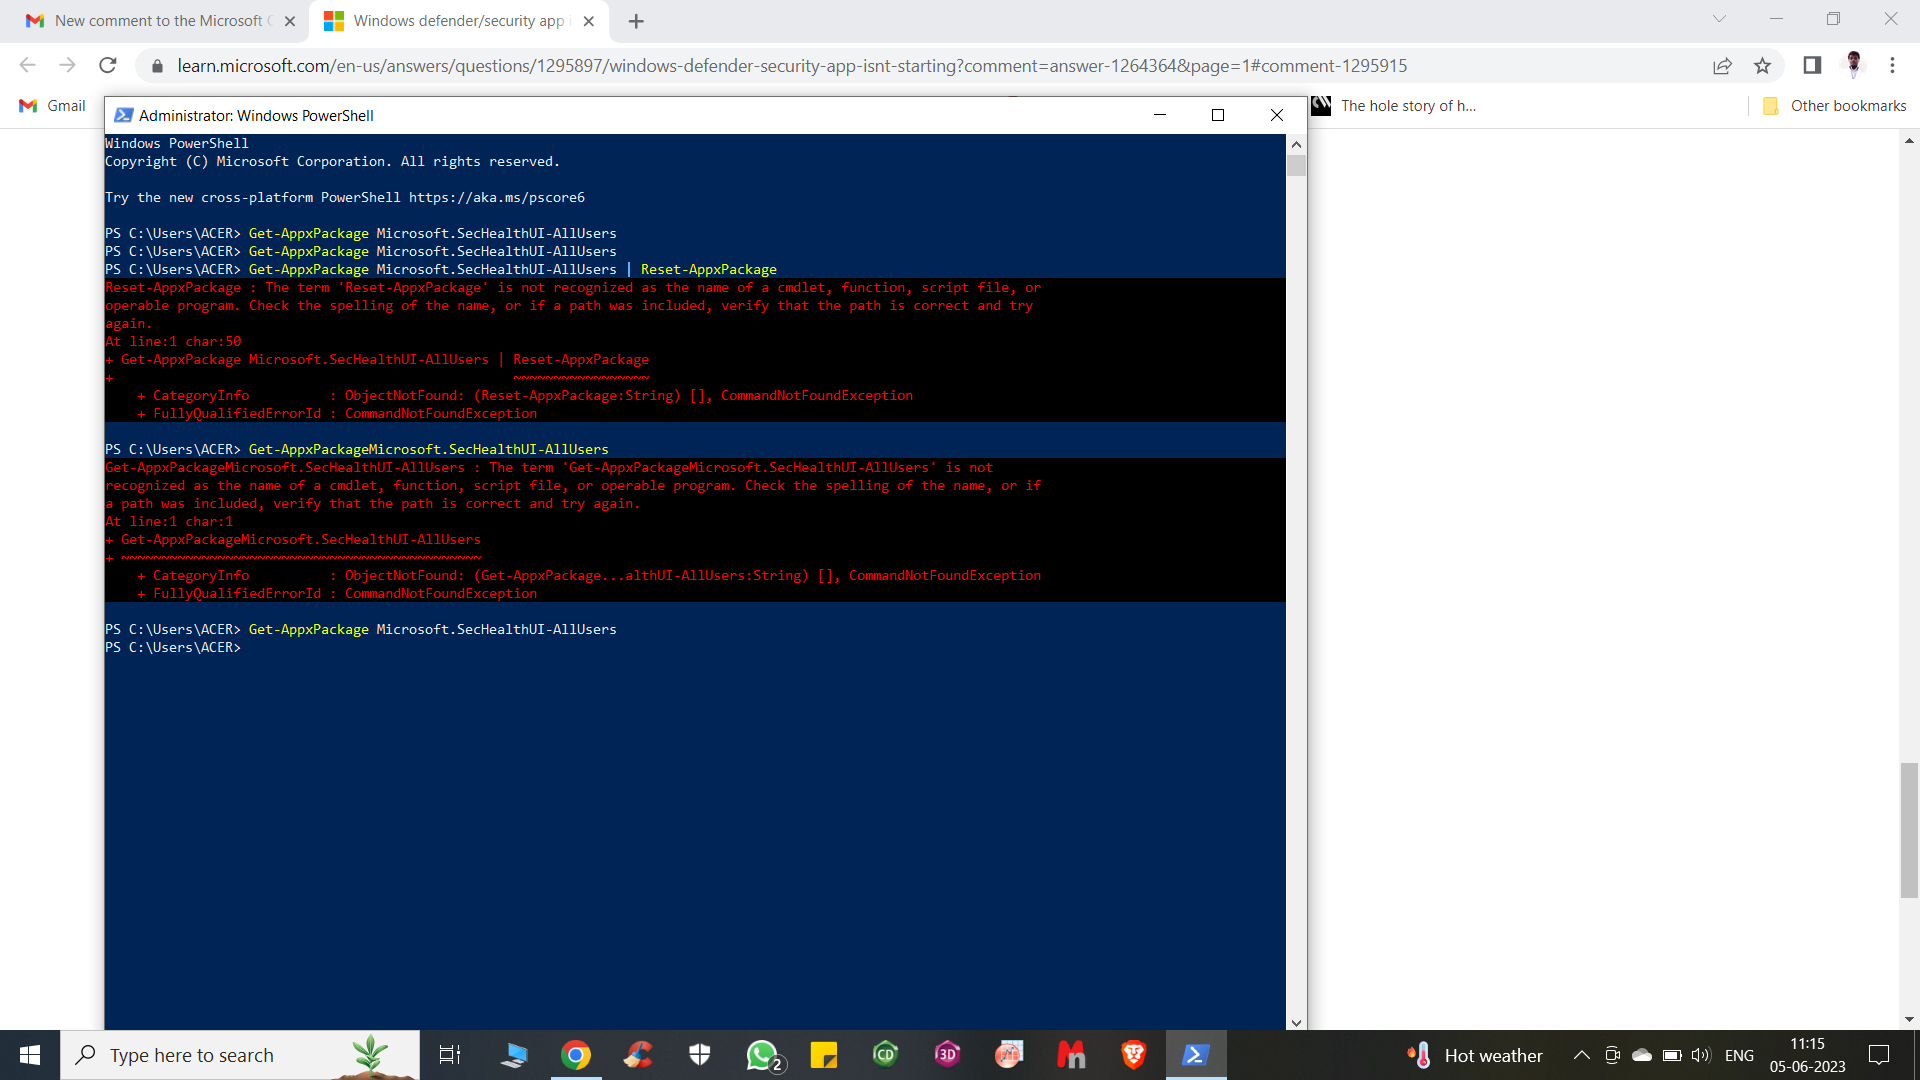The height and width of the screenshot is (1080, 1920).
Task: Click the 'Reset-AppxPackage' command on the prompt line
Action: pyautogui.click(x=708, y=270)
